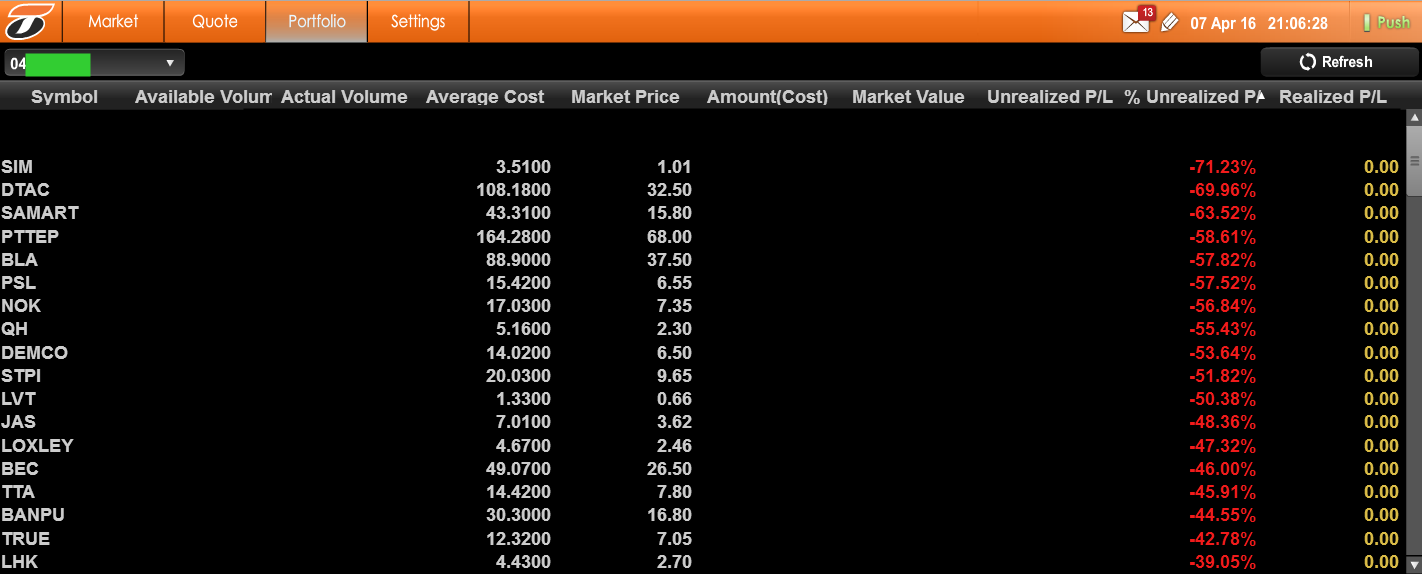
Task: Sort by the Symbol column header
Action: pyautogui.click(x=65, y=97)
